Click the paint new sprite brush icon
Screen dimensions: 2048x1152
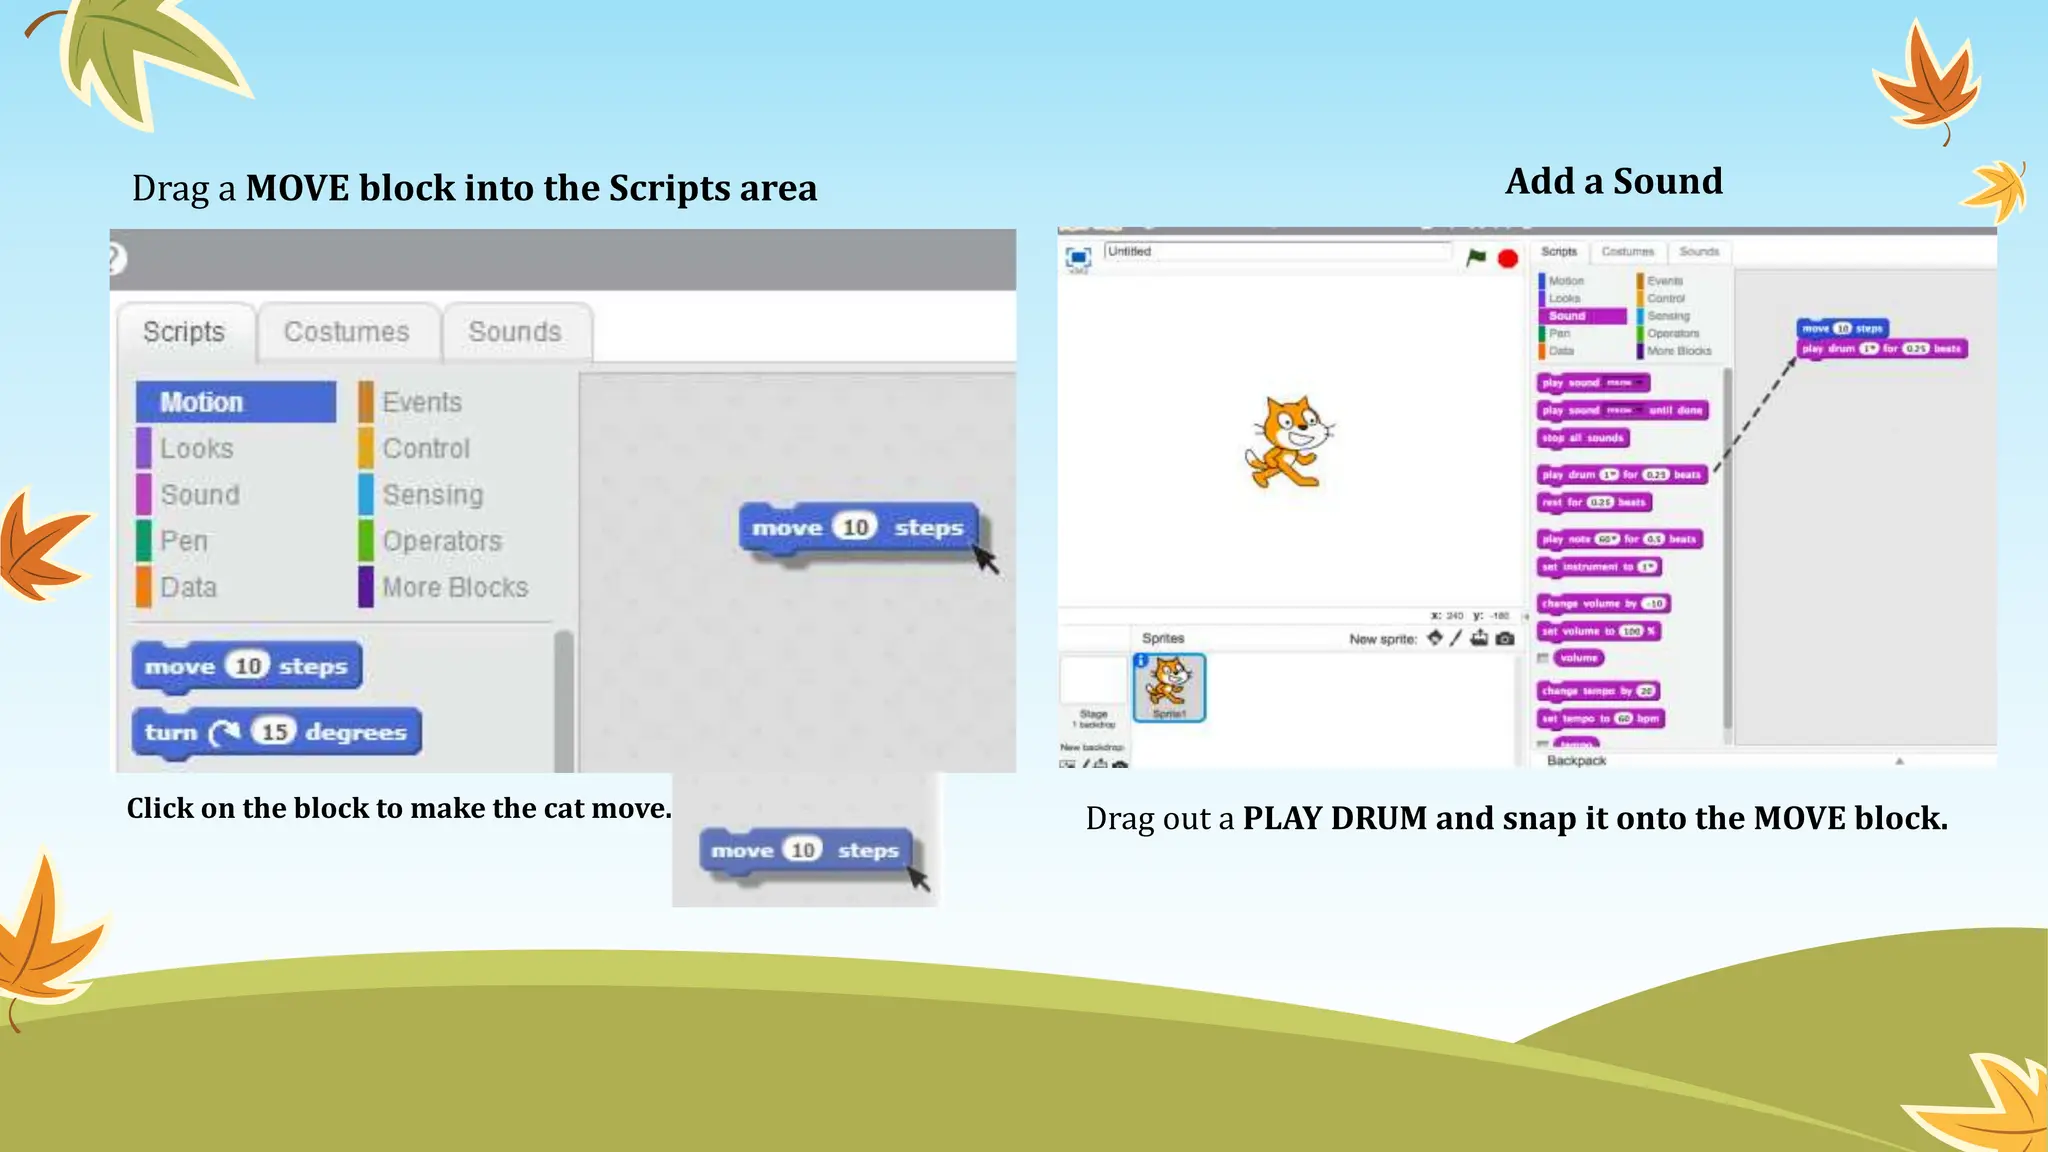coord(1456,638)
